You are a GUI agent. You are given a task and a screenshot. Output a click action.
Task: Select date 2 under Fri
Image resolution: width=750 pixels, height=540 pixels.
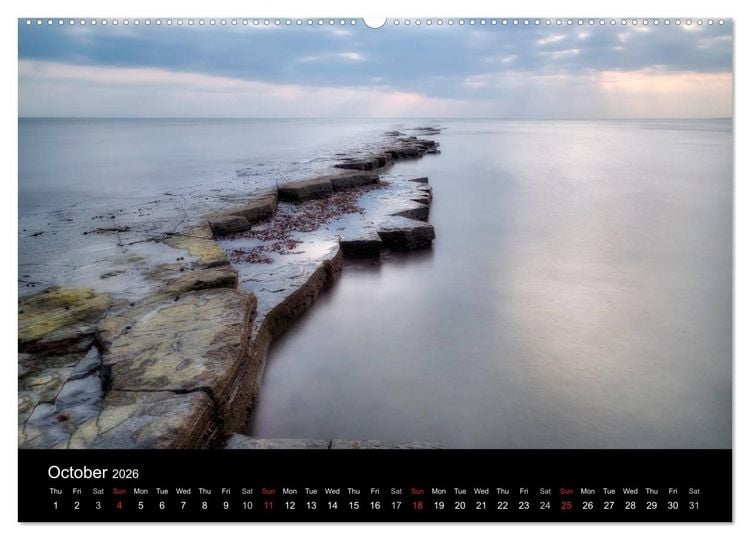point(77,506)
